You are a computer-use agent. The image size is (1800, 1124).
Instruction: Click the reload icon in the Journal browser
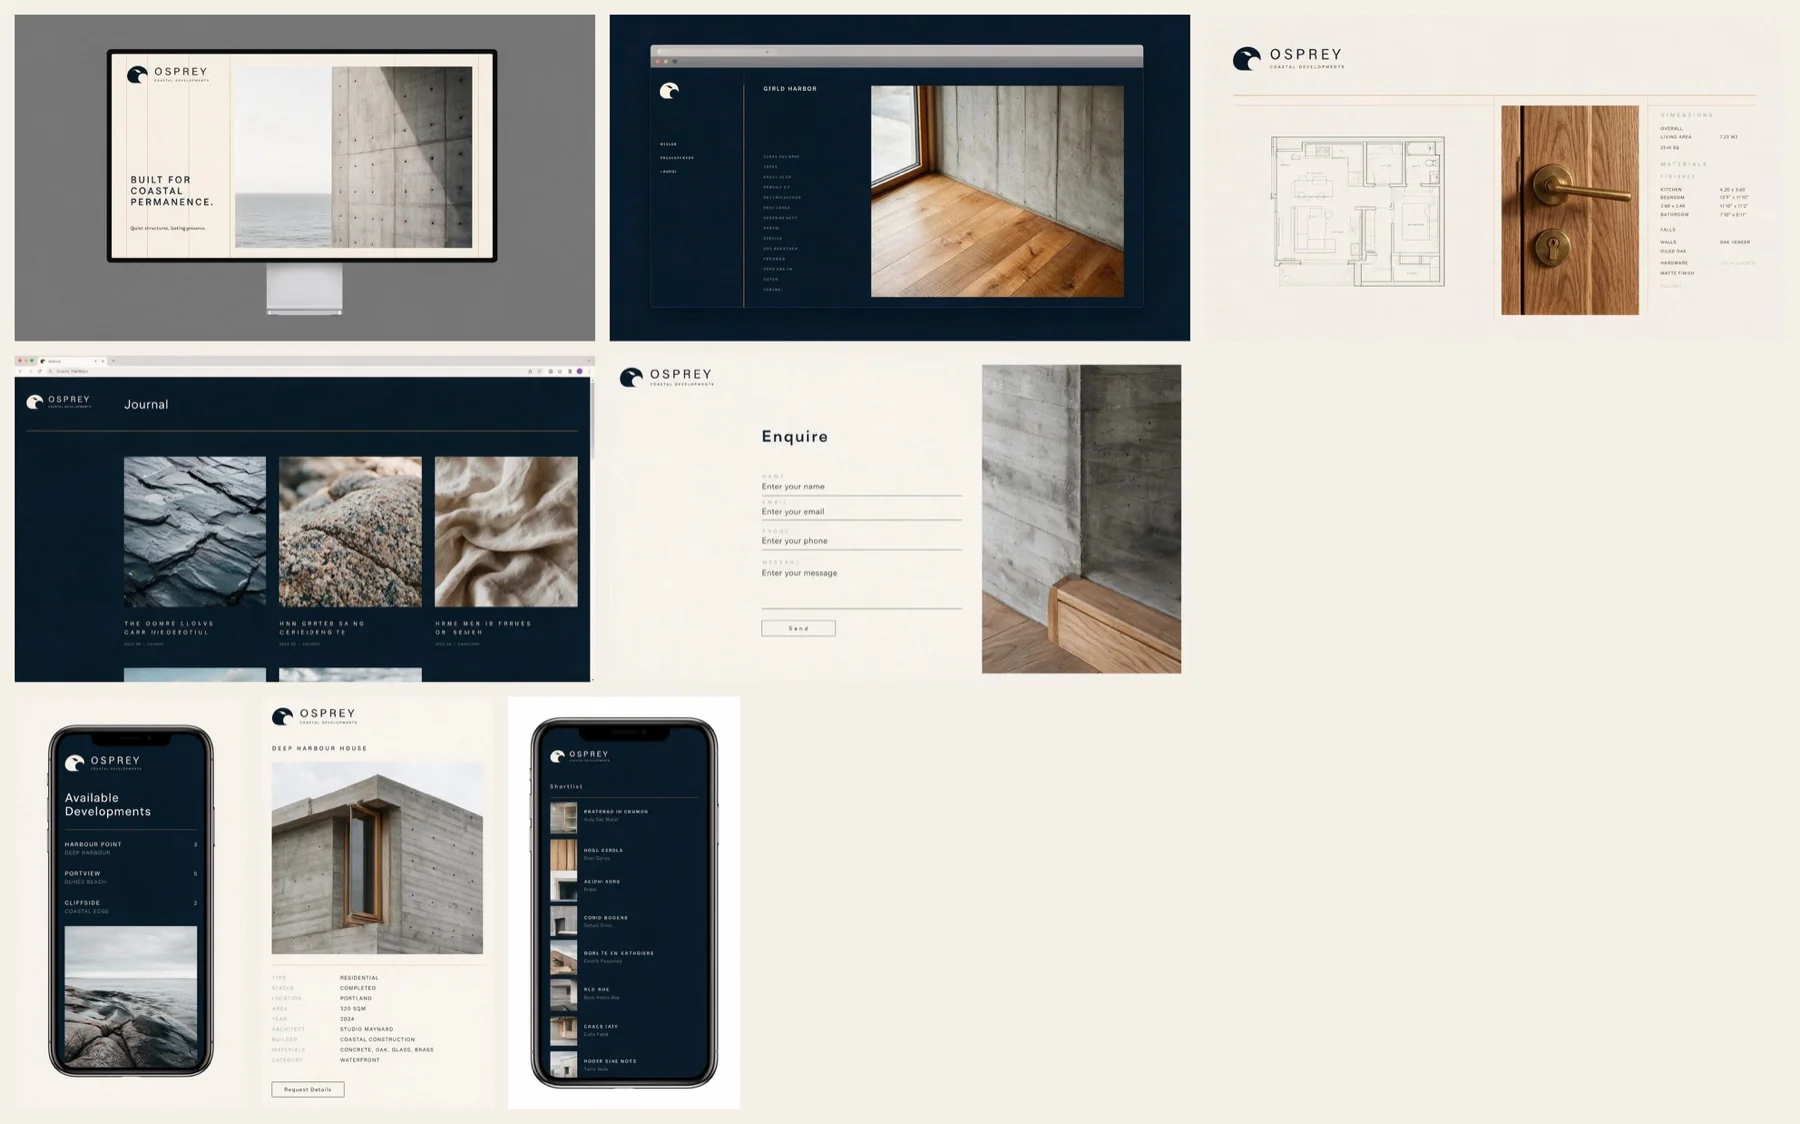[38, 371]
